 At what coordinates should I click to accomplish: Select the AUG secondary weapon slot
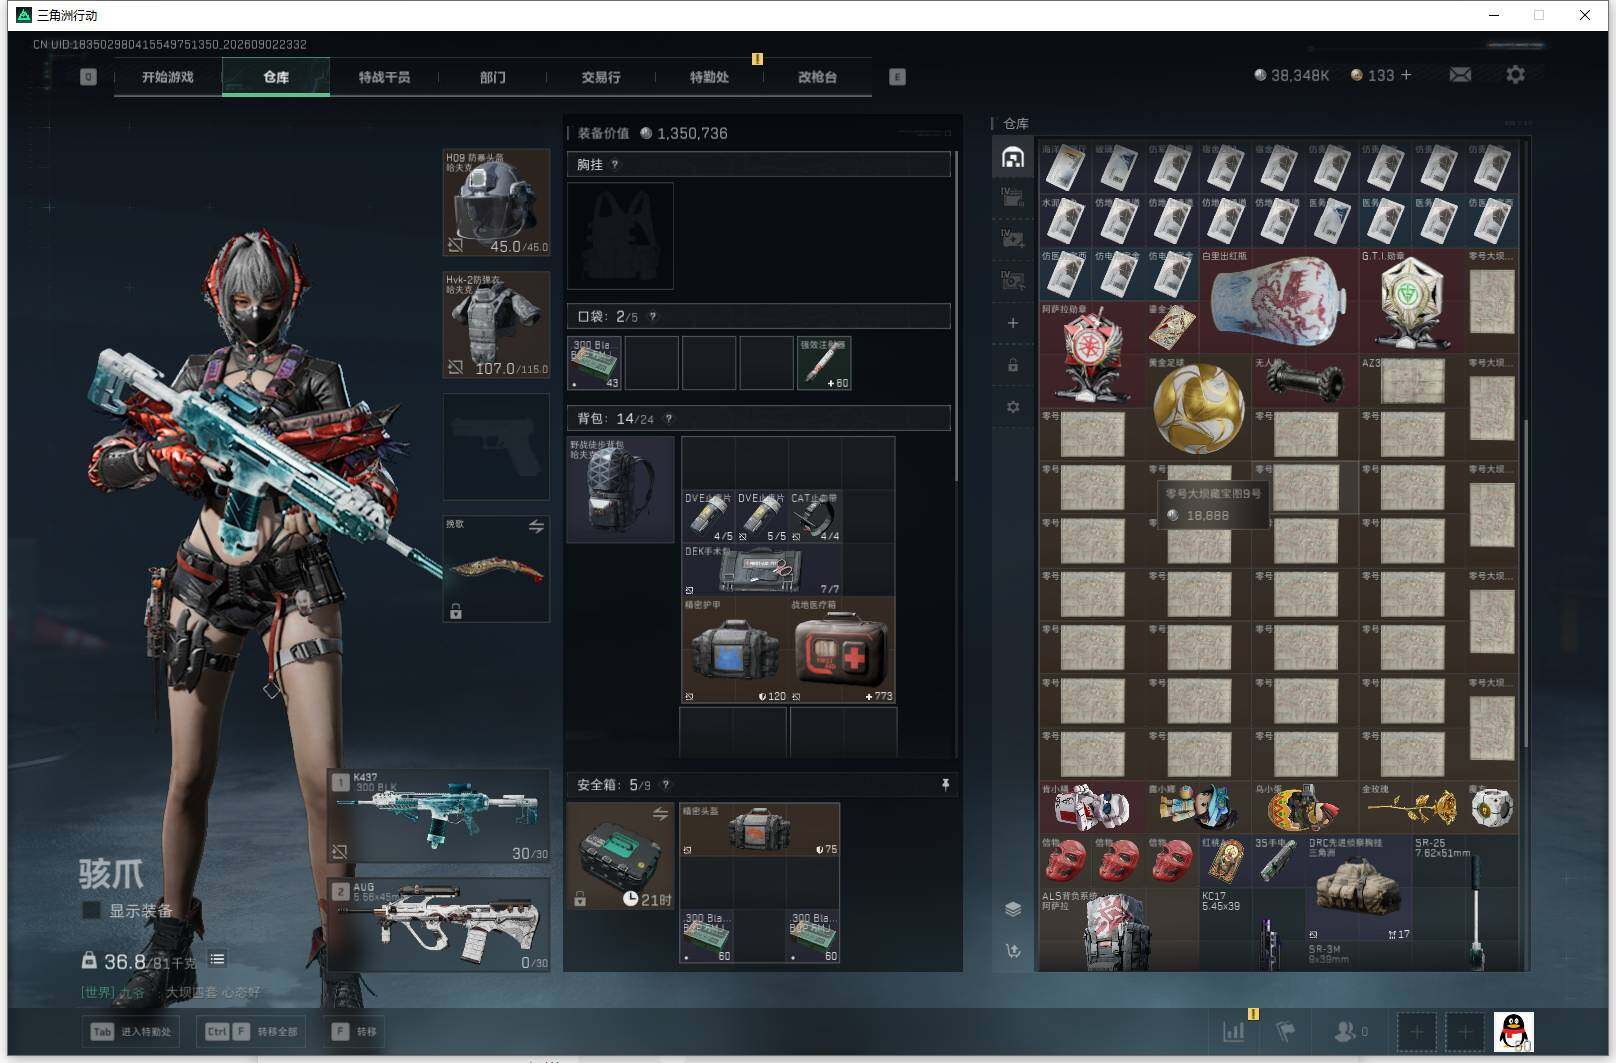tap(439, 925)
